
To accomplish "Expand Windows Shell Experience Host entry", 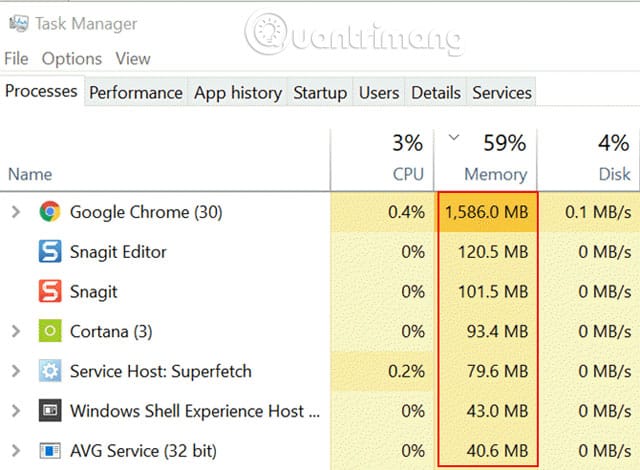I will pos(16,410).
